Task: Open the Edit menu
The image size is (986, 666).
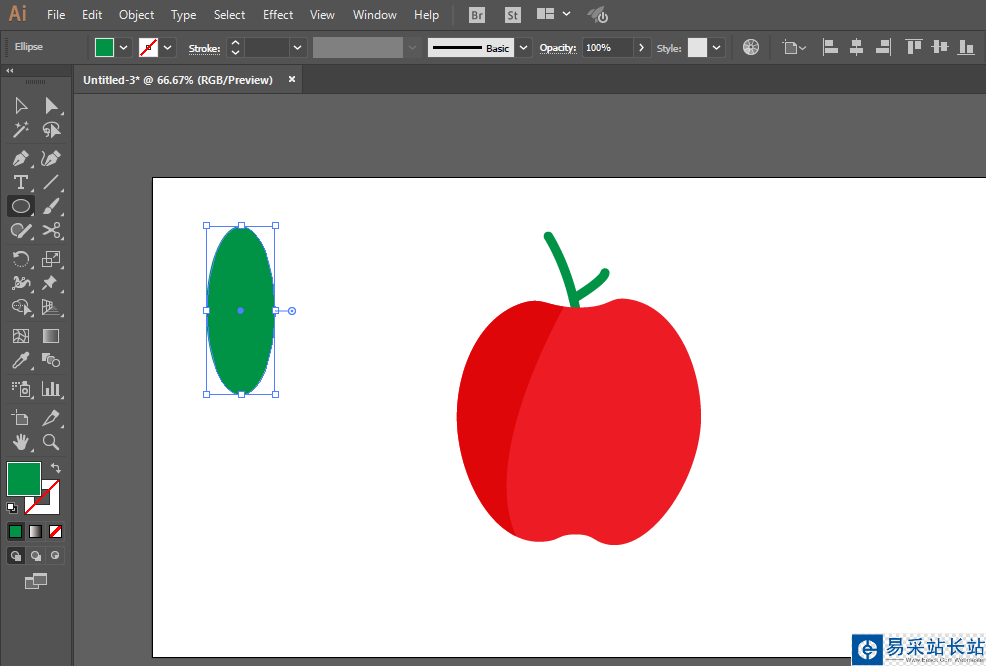Action: click(x=92, y=14)
